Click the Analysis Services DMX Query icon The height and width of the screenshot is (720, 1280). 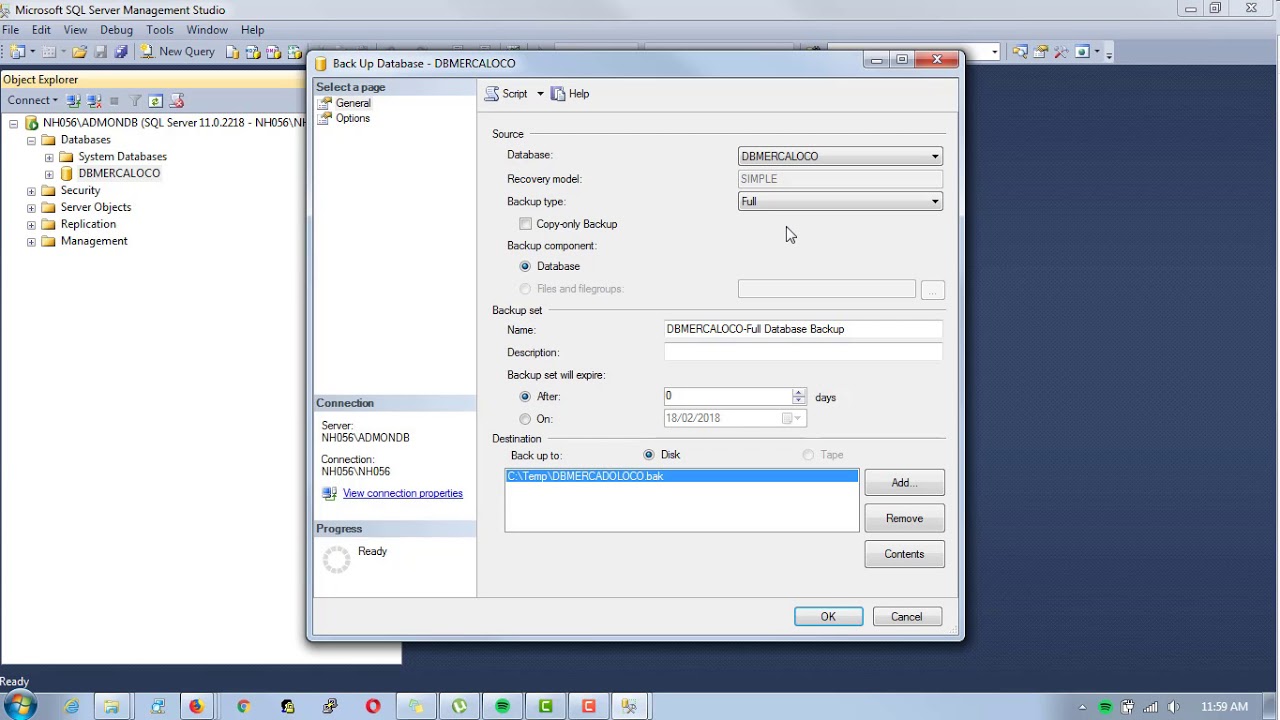pyautogui.click(x=273, y=51)
